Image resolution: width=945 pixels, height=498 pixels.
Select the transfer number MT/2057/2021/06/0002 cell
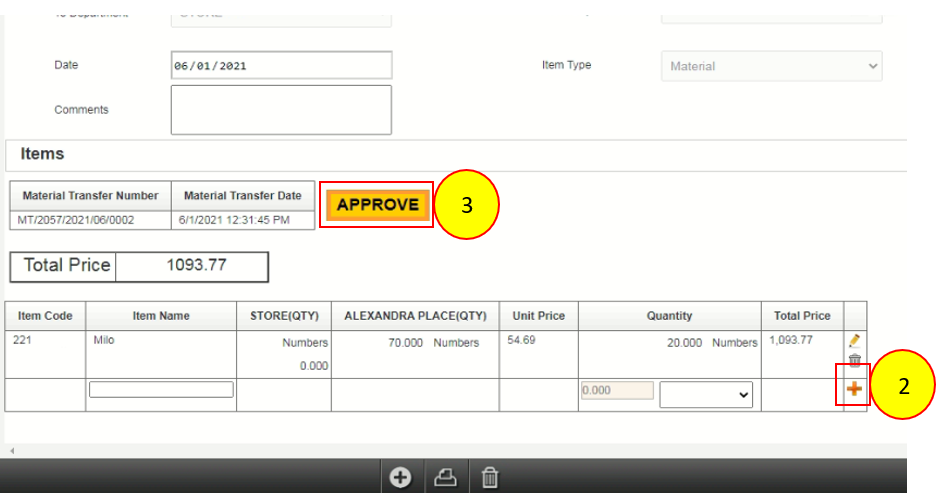[90, 220]
